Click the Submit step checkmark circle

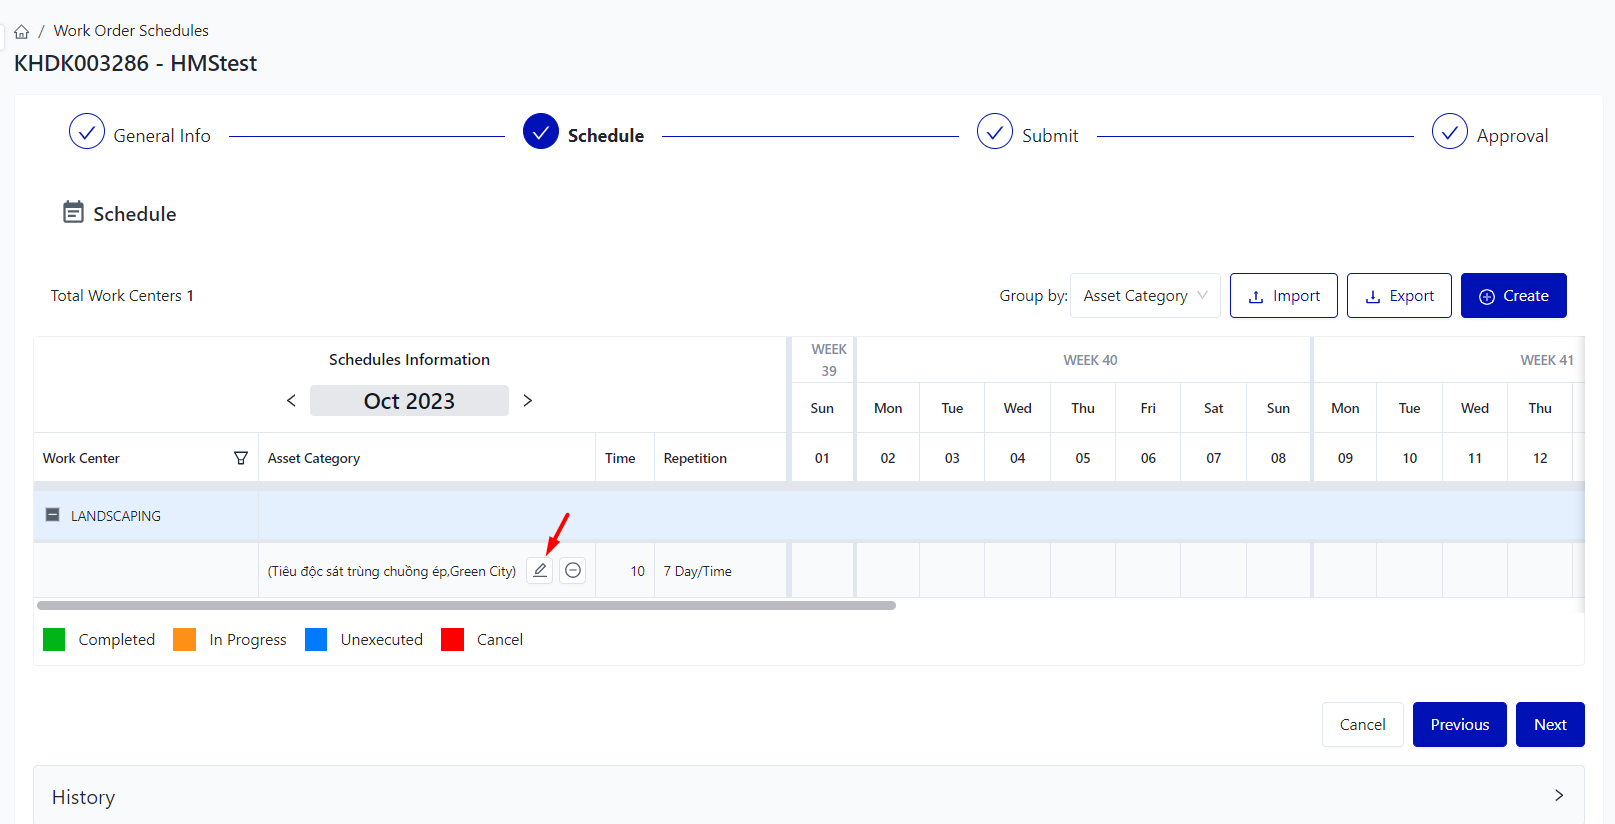coord(995,132)
